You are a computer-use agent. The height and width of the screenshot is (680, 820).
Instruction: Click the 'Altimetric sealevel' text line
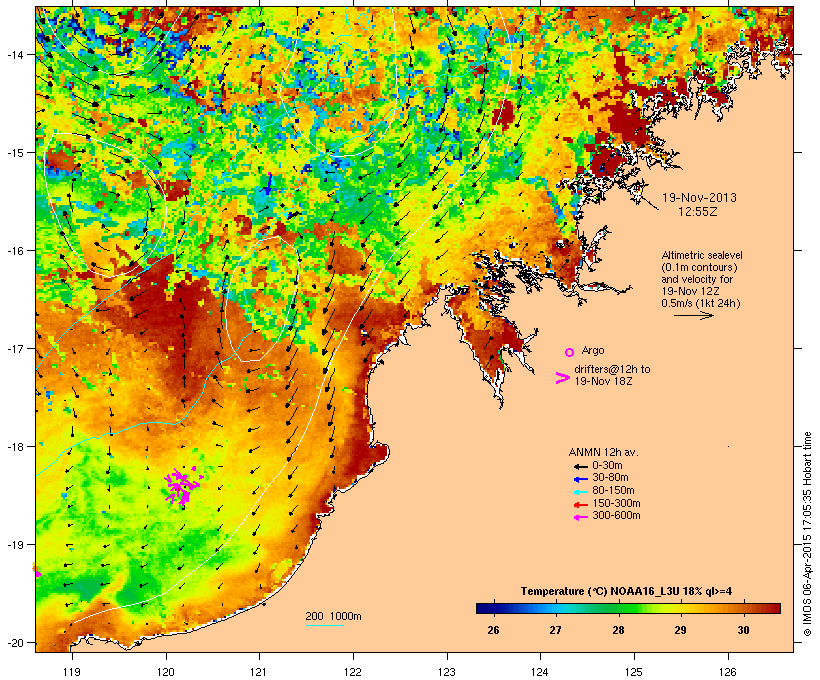click(x=702, y=255)
